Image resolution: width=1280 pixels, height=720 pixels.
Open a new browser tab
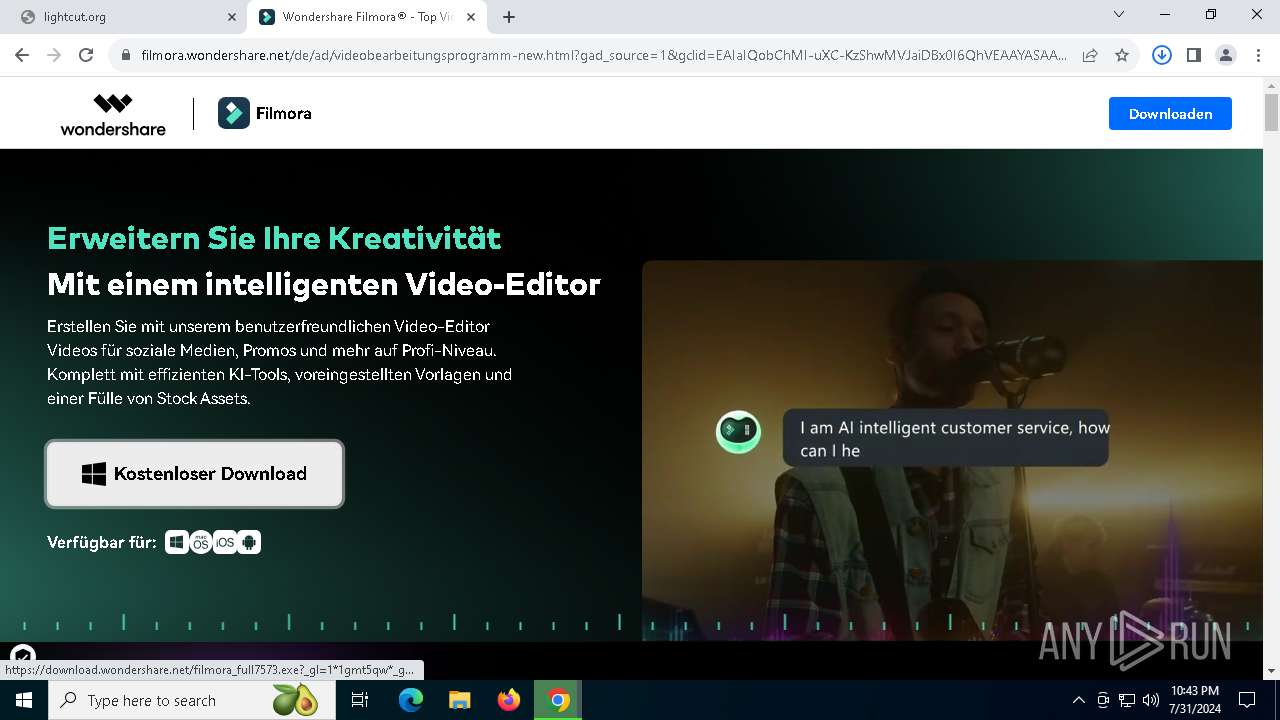click(x=509, y=17)
